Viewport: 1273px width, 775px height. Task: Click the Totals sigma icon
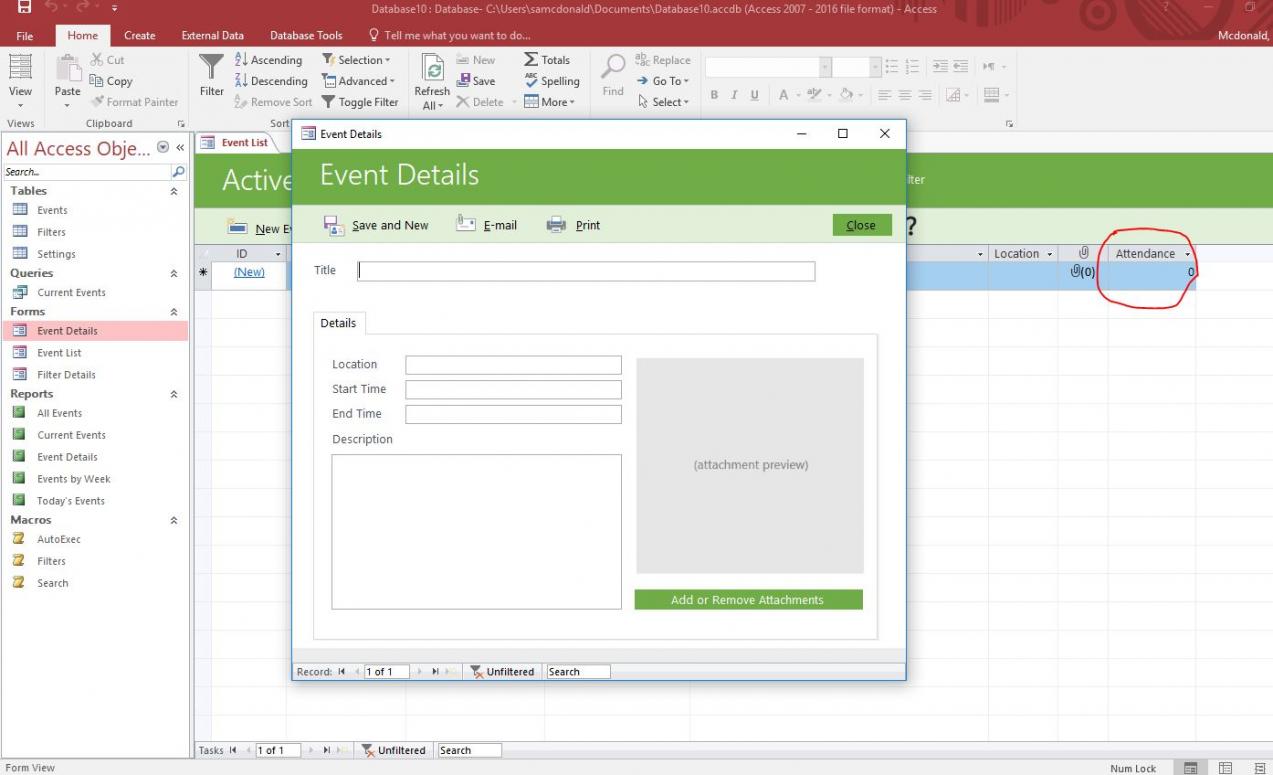click(x=531, y=60)
